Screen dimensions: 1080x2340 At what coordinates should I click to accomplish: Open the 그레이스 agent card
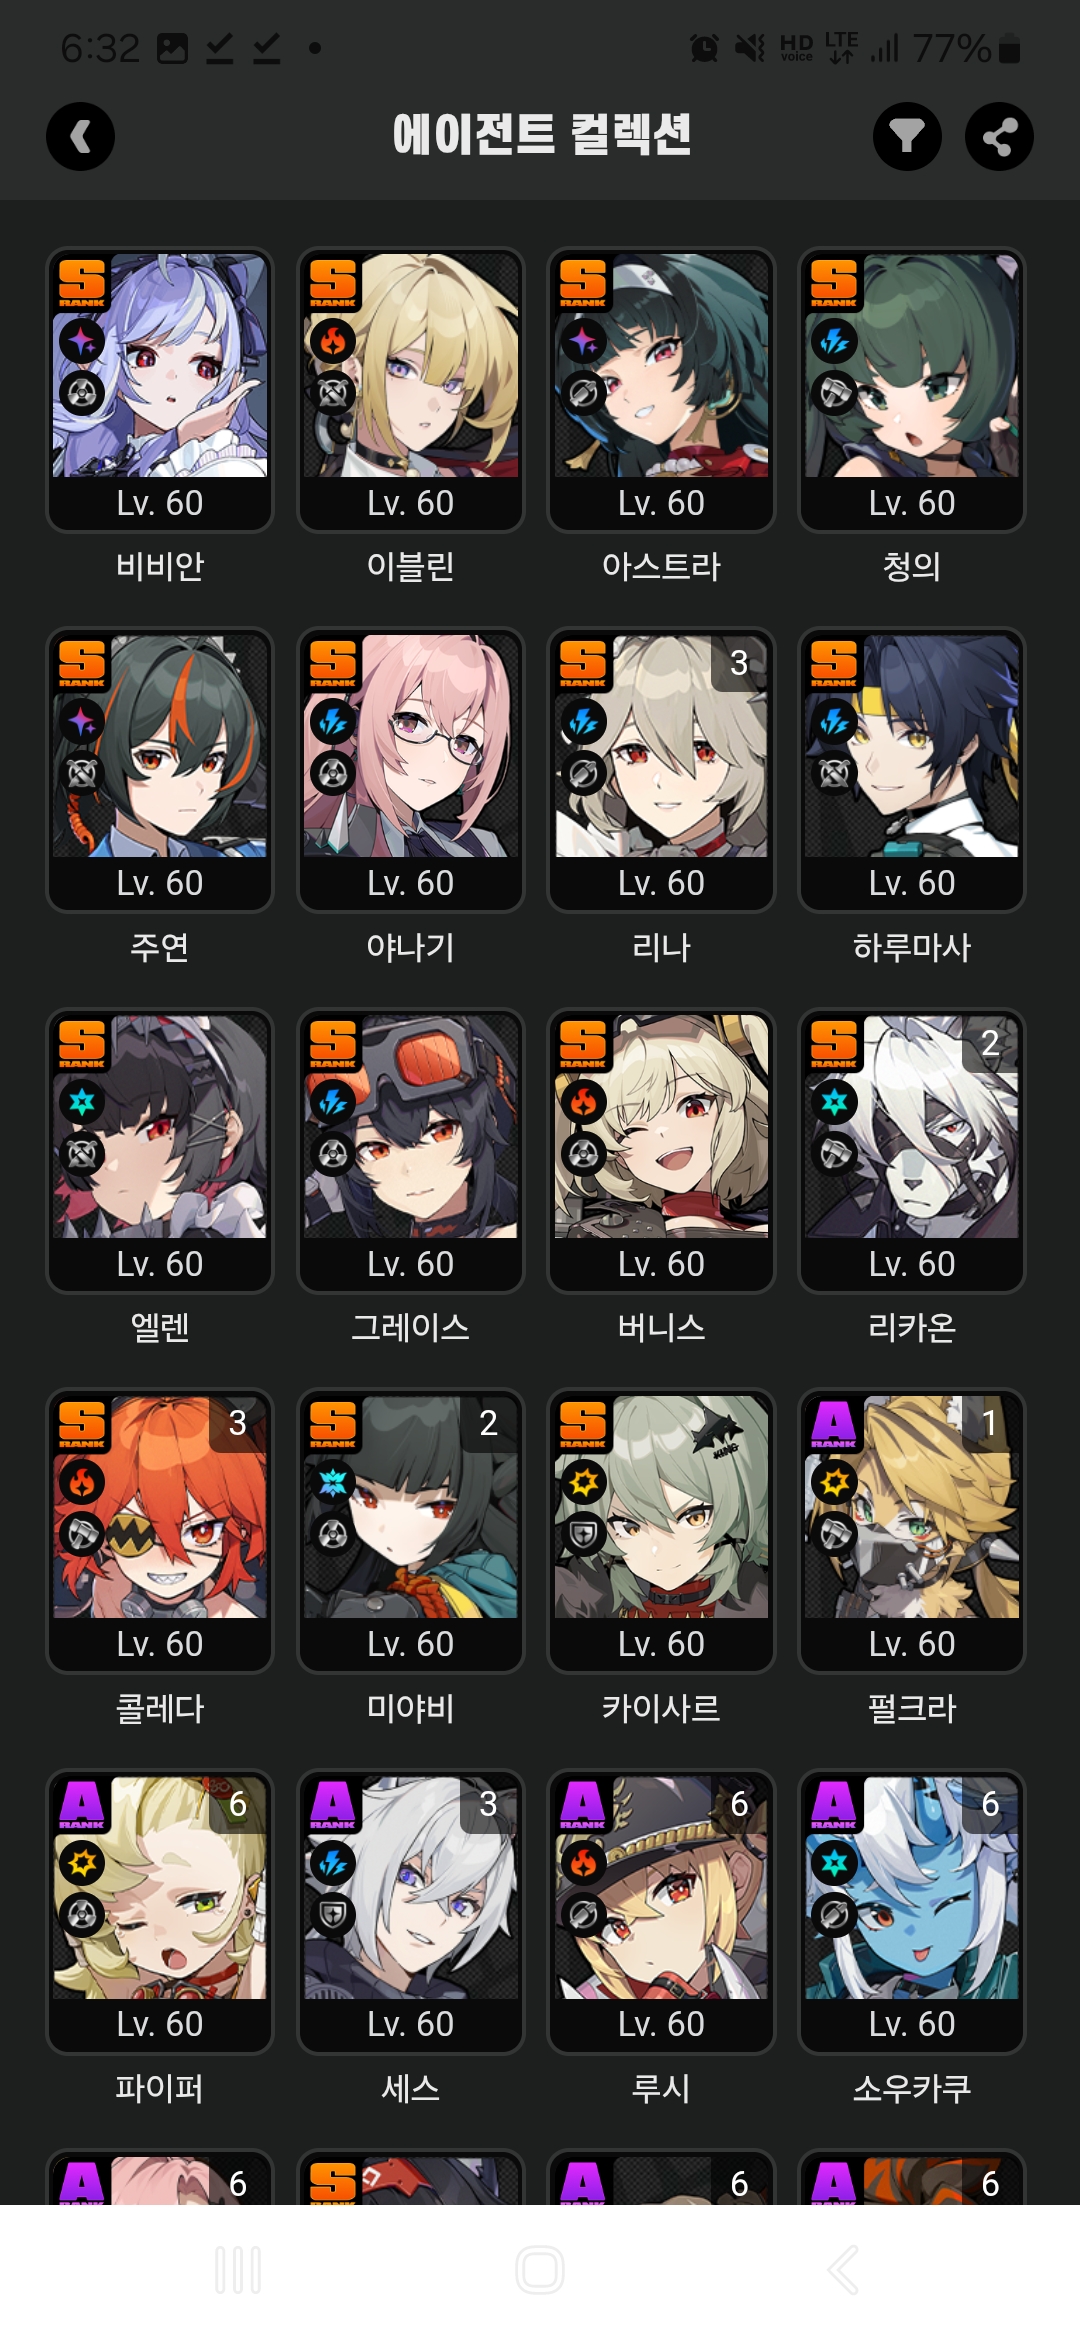(x=410, y=1151)
